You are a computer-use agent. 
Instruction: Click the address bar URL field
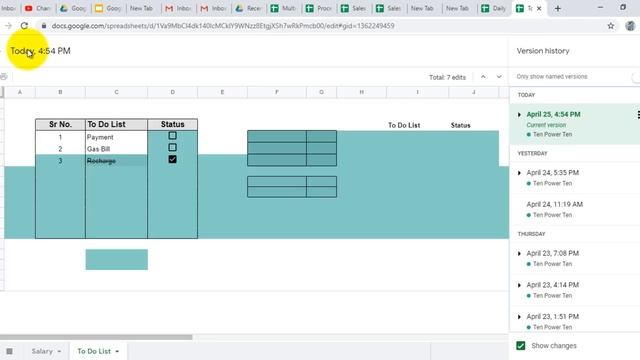pos(223,26)
